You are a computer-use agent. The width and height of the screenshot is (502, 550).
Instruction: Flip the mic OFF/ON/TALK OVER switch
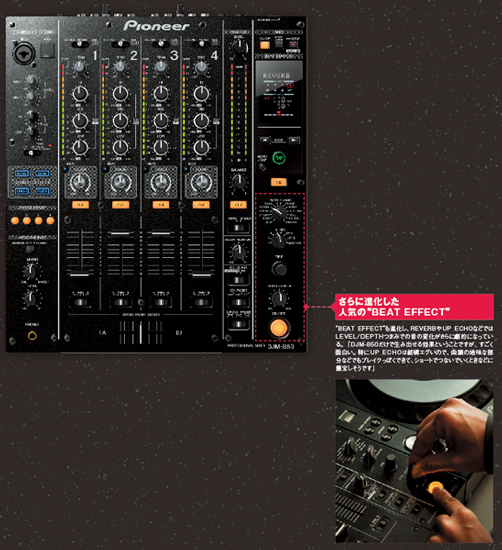(x=32, y=153)
